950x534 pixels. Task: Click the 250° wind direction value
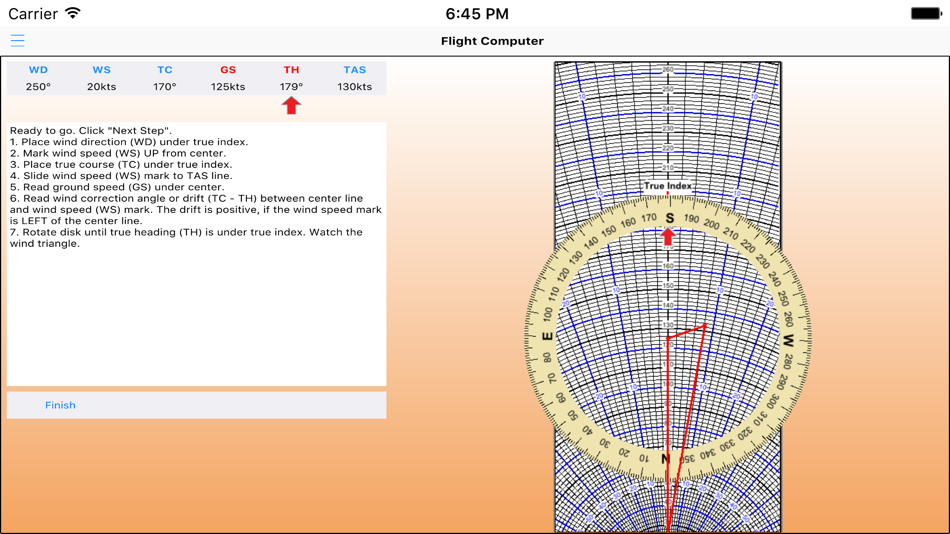(38, 87)
